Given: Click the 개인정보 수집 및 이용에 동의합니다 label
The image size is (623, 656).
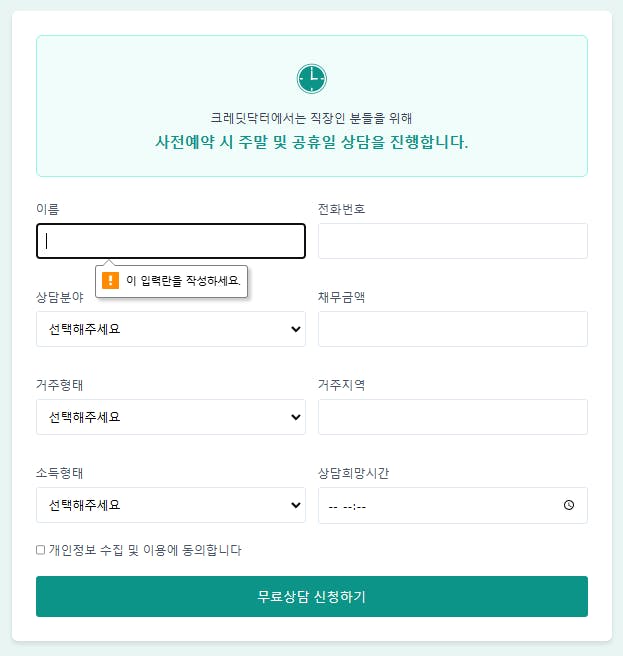Looking at the screenshot, I should tap(145, 550).
